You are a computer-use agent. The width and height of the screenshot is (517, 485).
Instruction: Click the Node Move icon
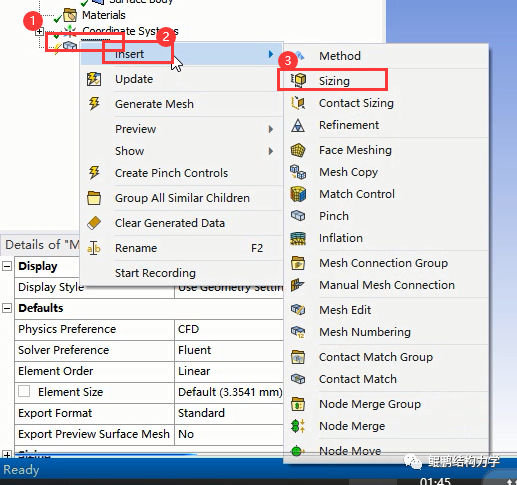point(297,451)
